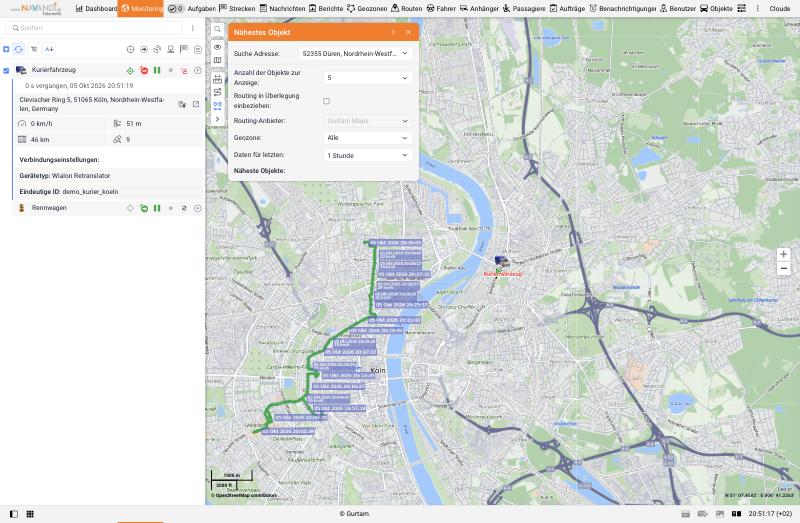
Task: Open the Daten für letzten dropdown
Action: tap(368, 155)
